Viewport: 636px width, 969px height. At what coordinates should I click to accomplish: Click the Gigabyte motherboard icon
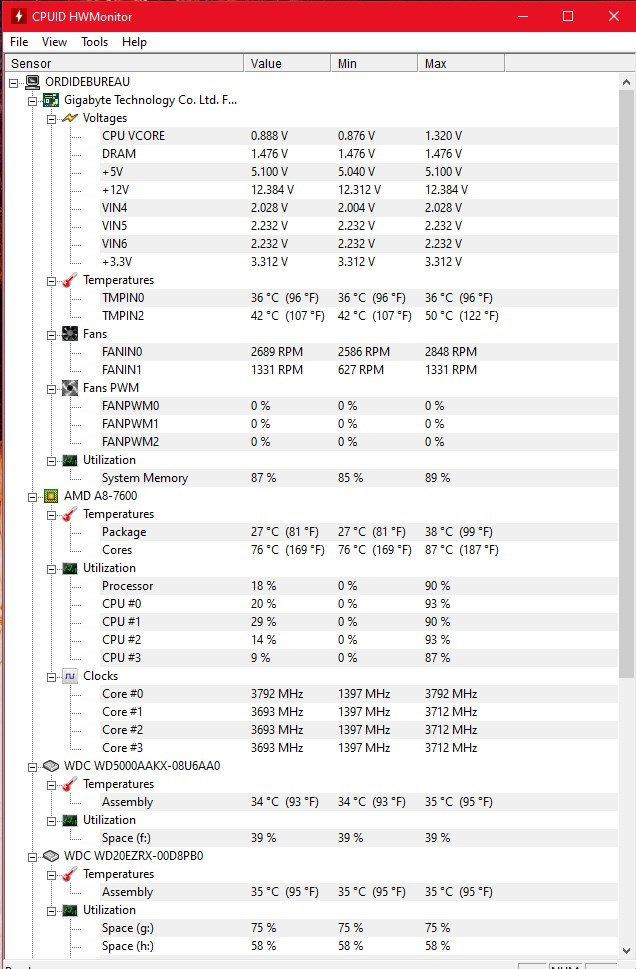click(x=51, y=100)
